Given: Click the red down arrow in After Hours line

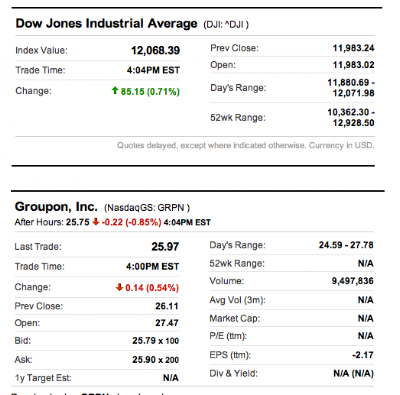Looking at the screenshot, I should click(x=96, y=222).
